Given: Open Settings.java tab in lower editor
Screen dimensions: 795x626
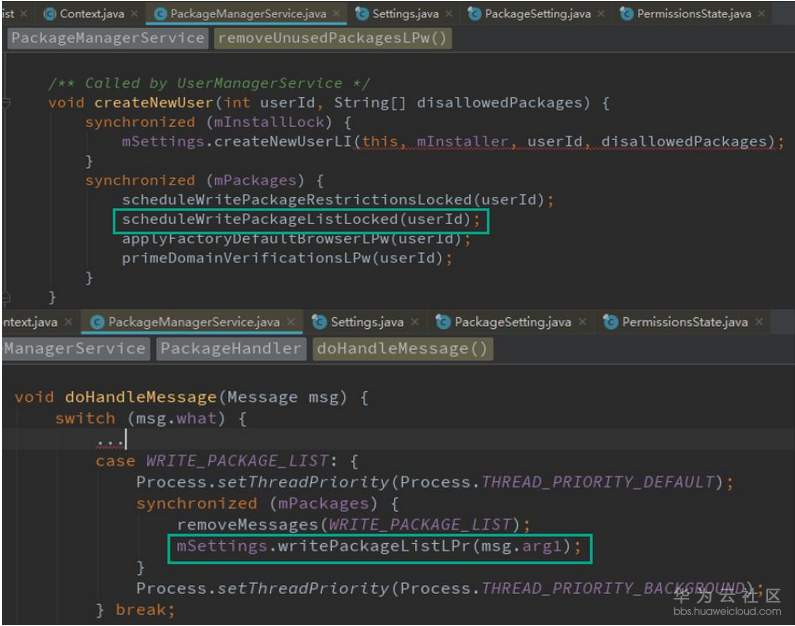Looking at the screenshot, I should point(358,322).
